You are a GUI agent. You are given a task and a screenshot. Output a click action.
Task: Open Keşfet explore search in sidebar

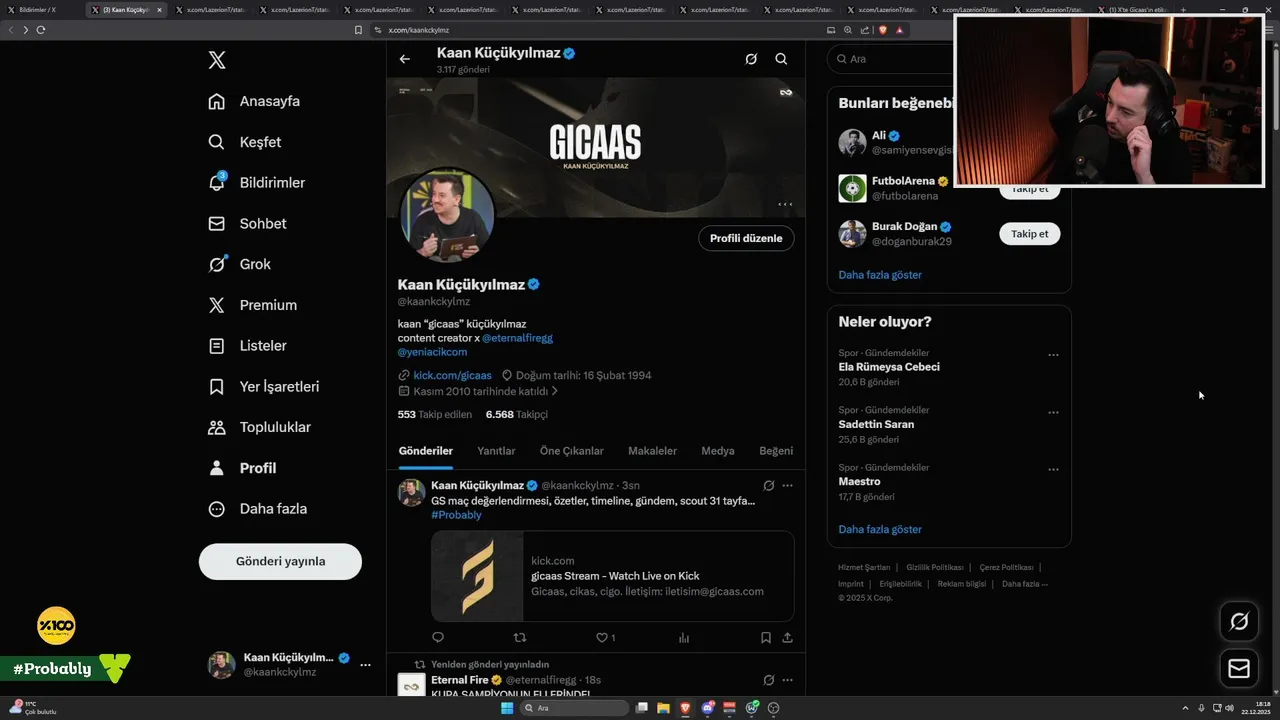[x=216, y=142]
